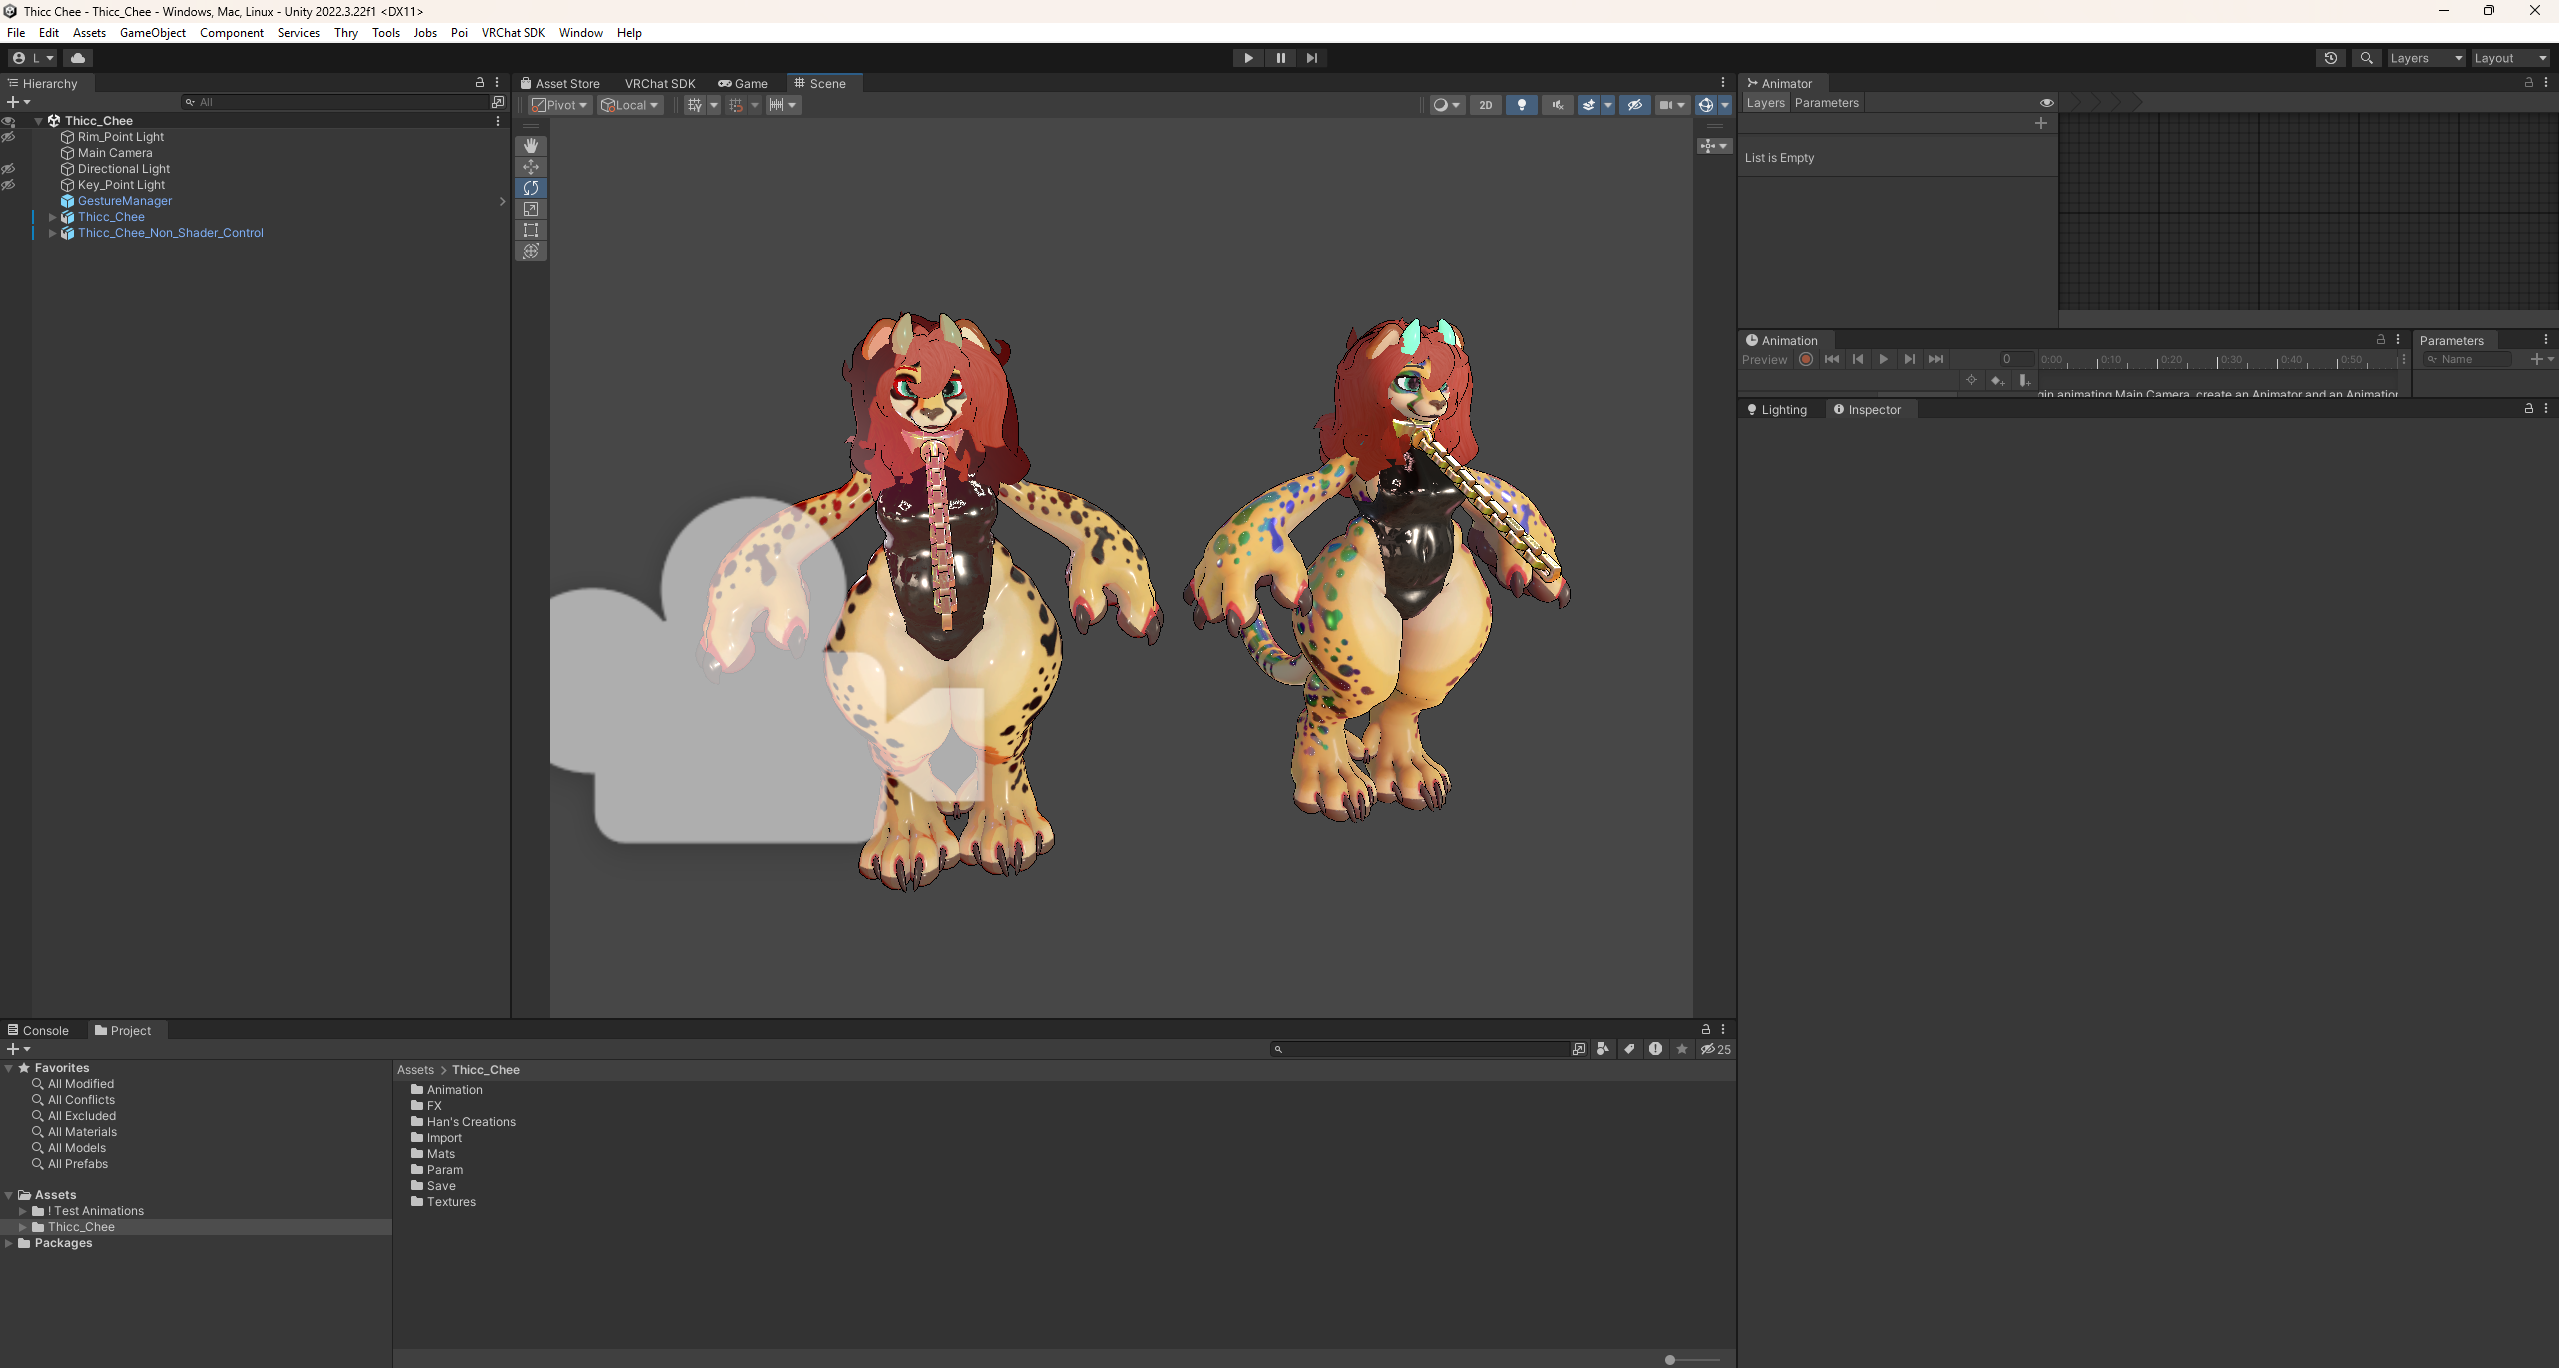Click the project icon size slider
The image size is (2559, 1368).
1693,1360
